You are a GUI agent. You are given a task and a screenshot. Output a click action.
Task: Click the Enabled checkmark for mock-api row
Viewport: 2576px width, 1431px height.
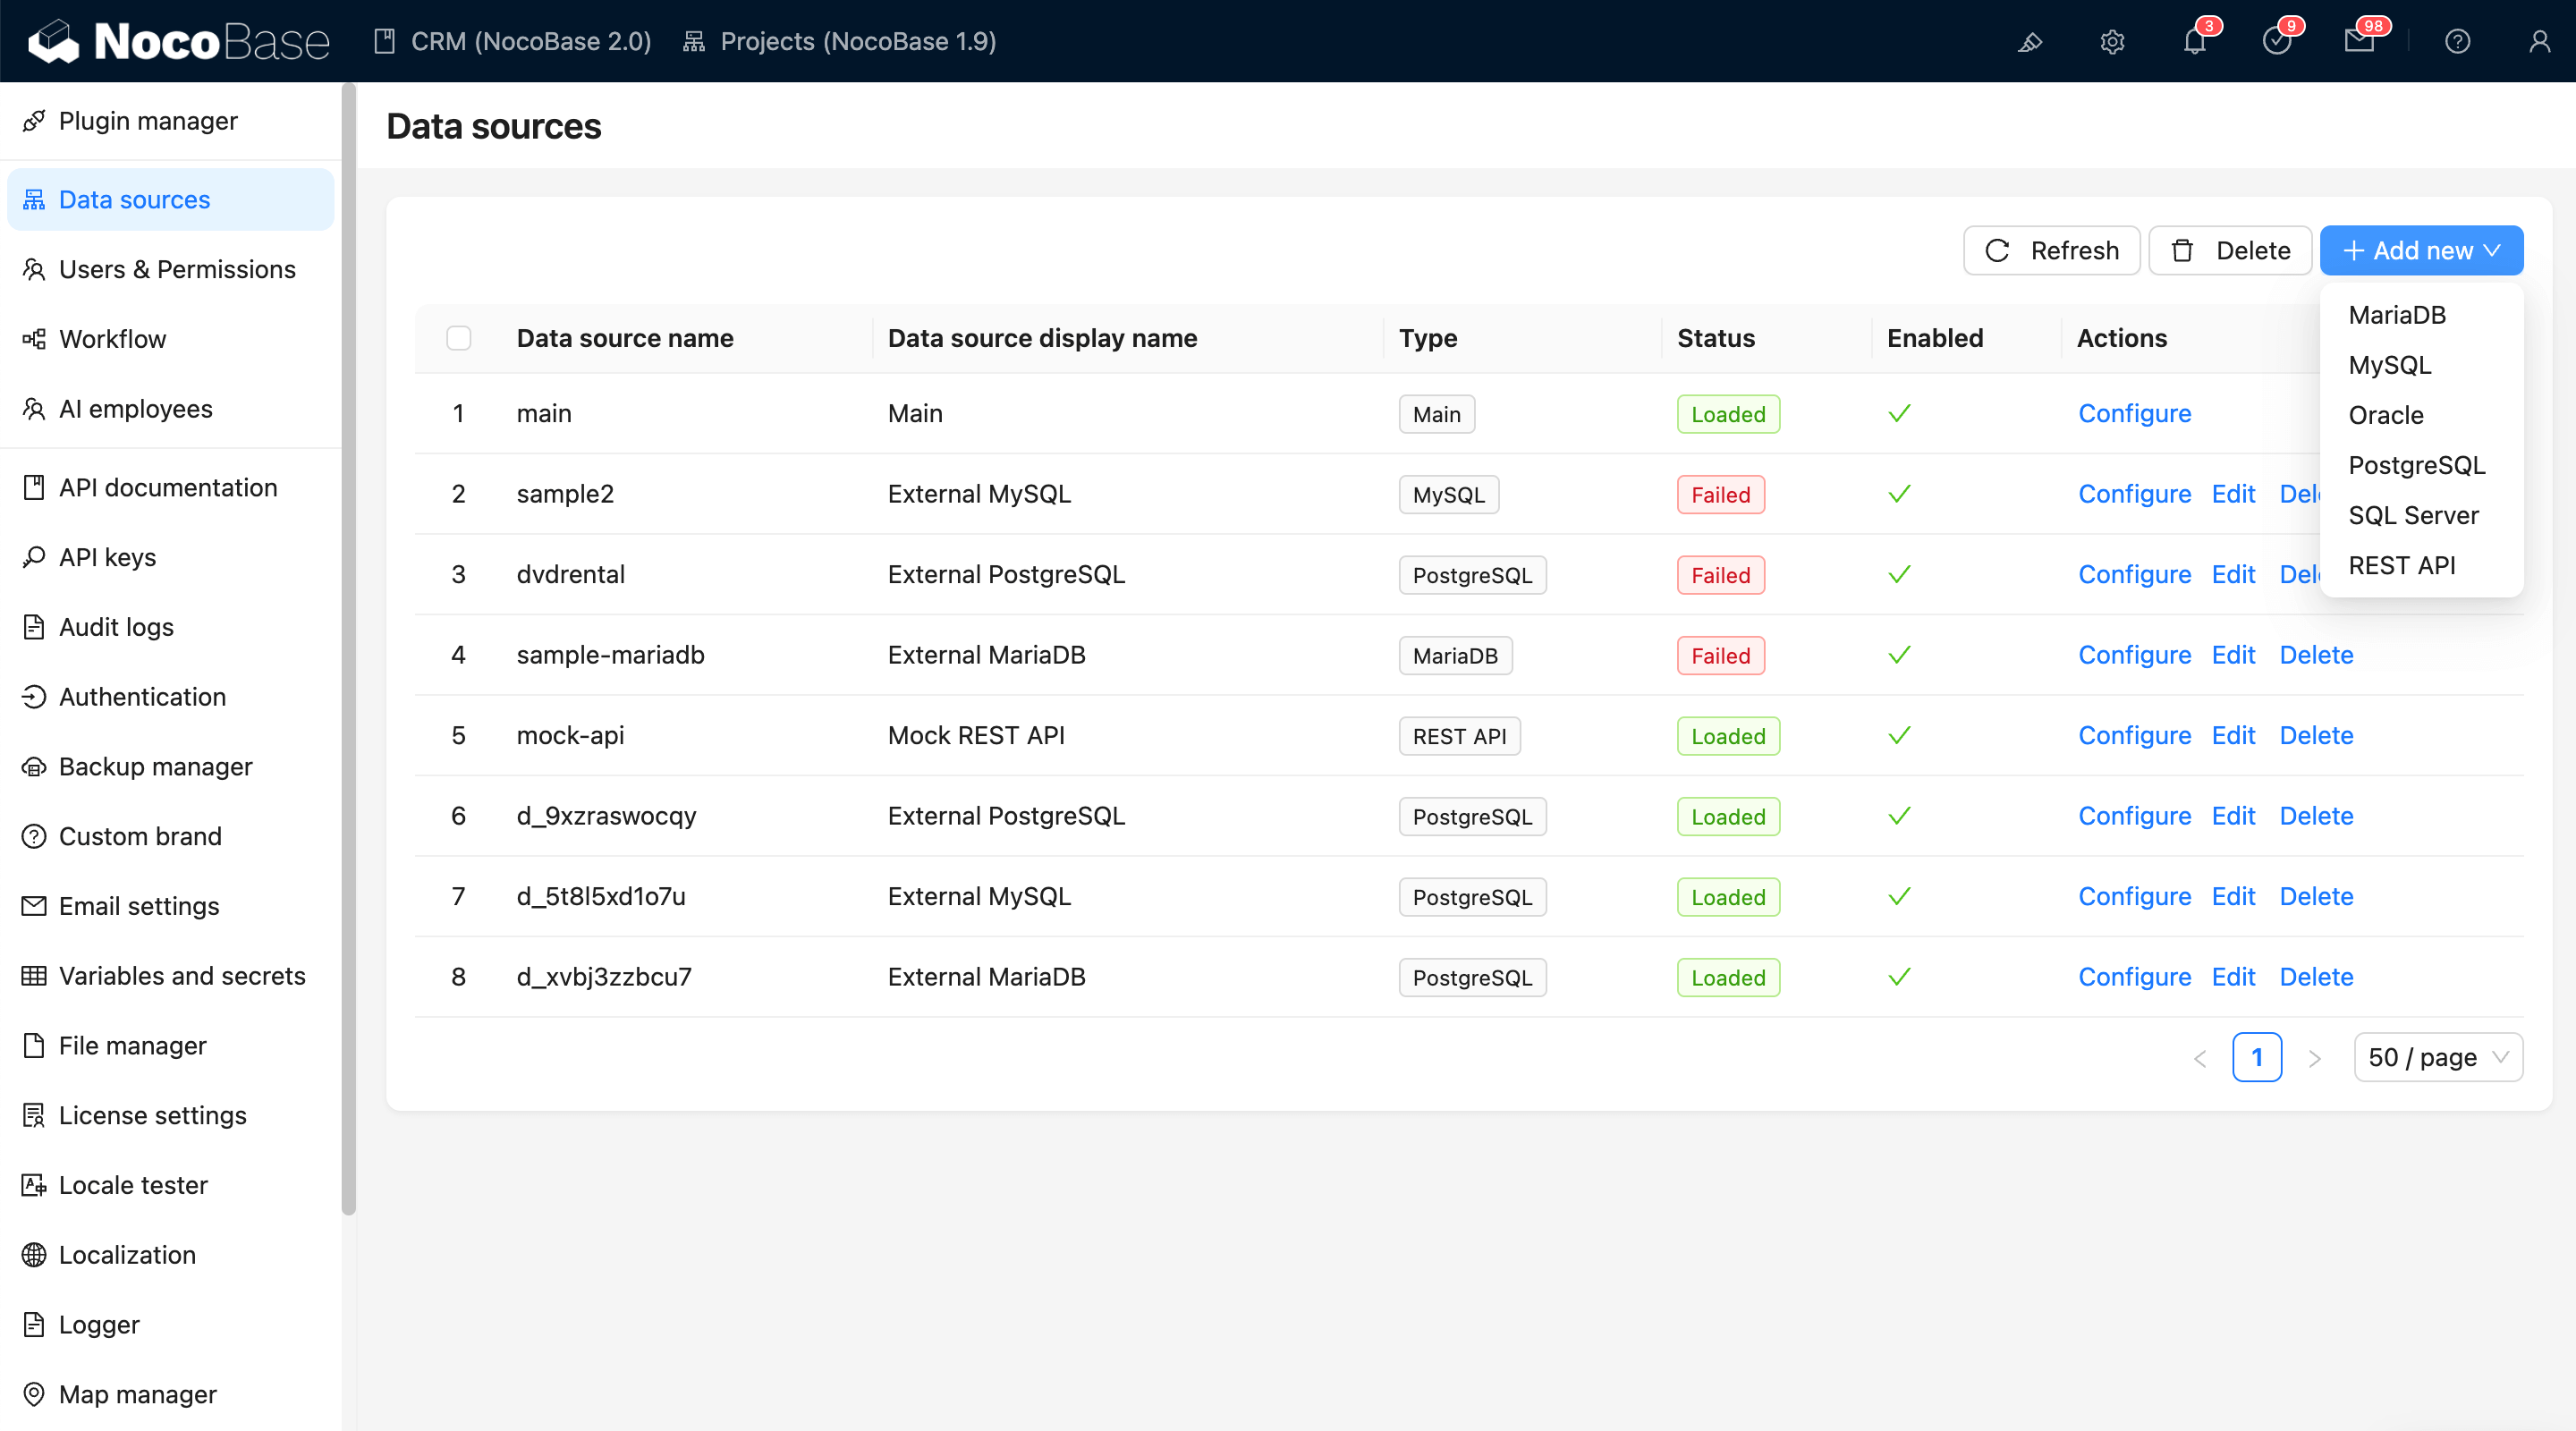tap(1899, 736)
